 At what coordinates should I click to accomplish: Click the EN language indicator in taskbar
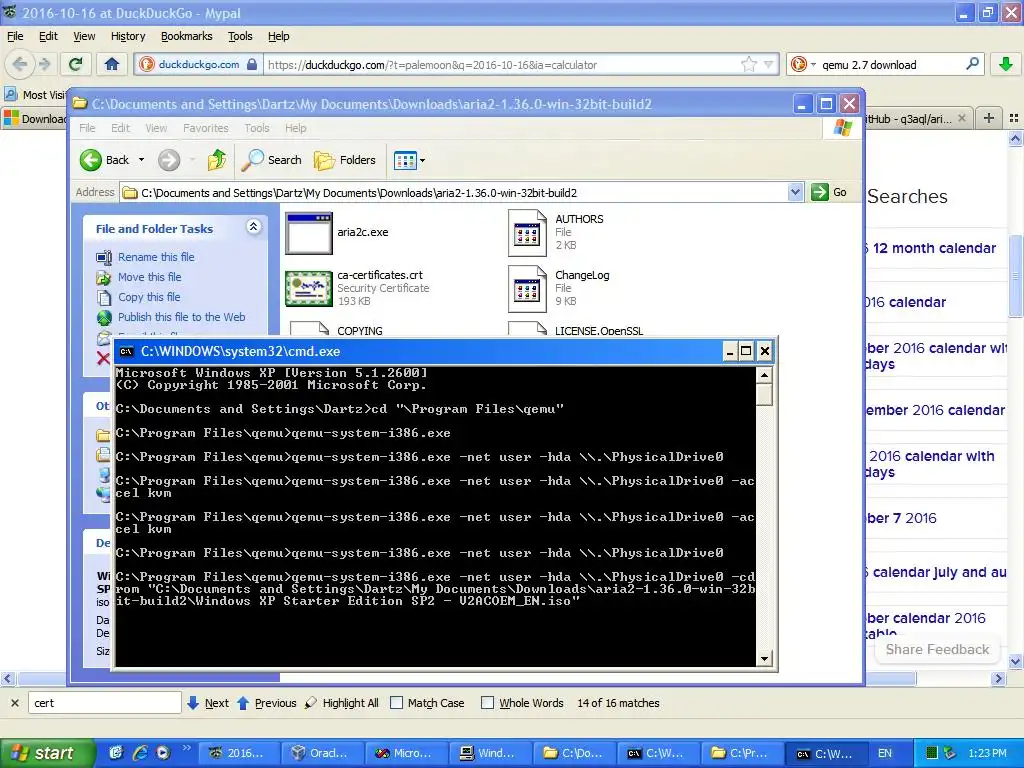point(884,753)
